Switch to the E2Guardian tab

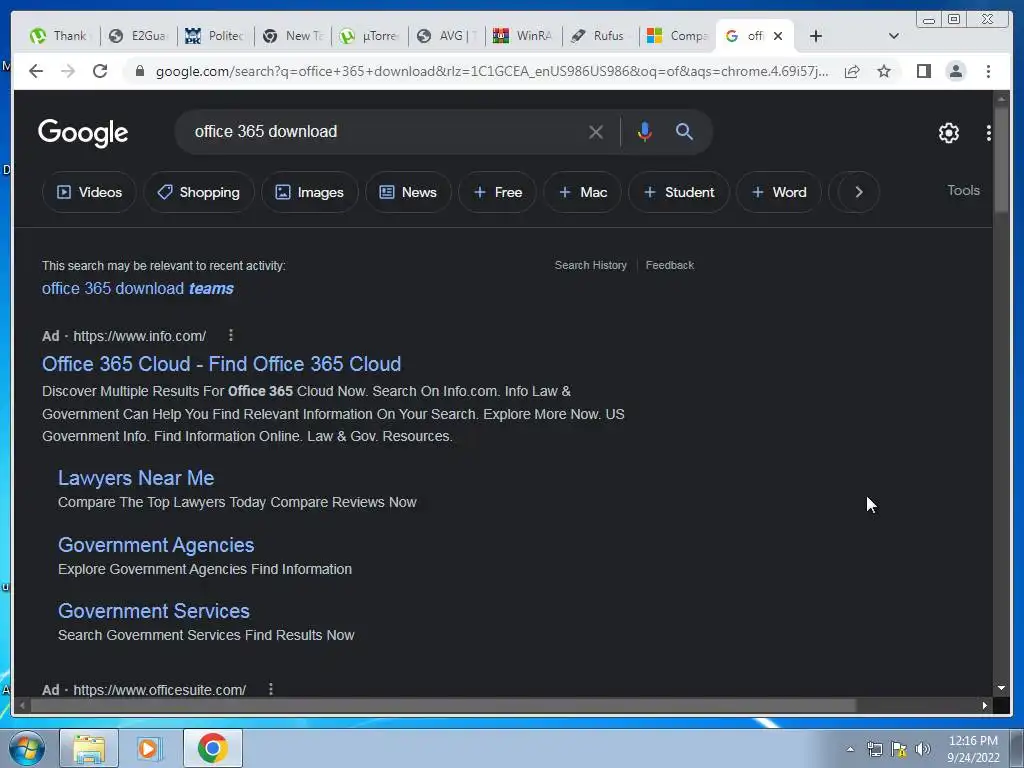(x=138, y=36)
